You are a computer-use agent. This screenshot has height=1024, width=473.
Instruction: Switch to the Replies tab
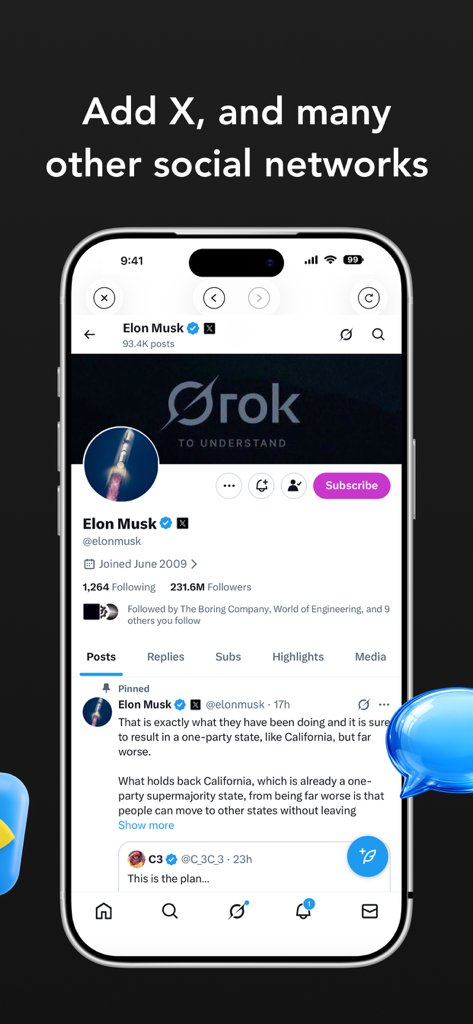click(x=165, y=657)
